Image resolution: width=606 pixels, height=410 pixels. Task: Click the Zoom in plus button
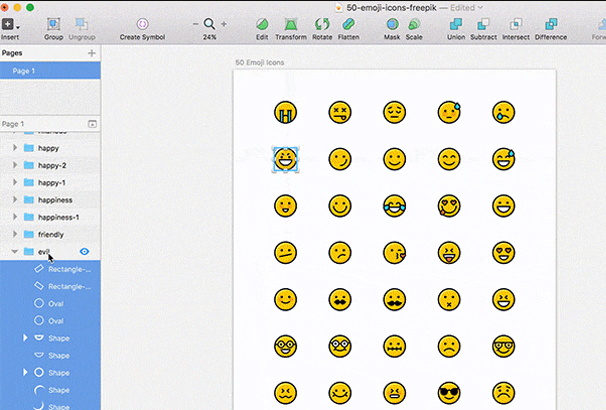223,23
